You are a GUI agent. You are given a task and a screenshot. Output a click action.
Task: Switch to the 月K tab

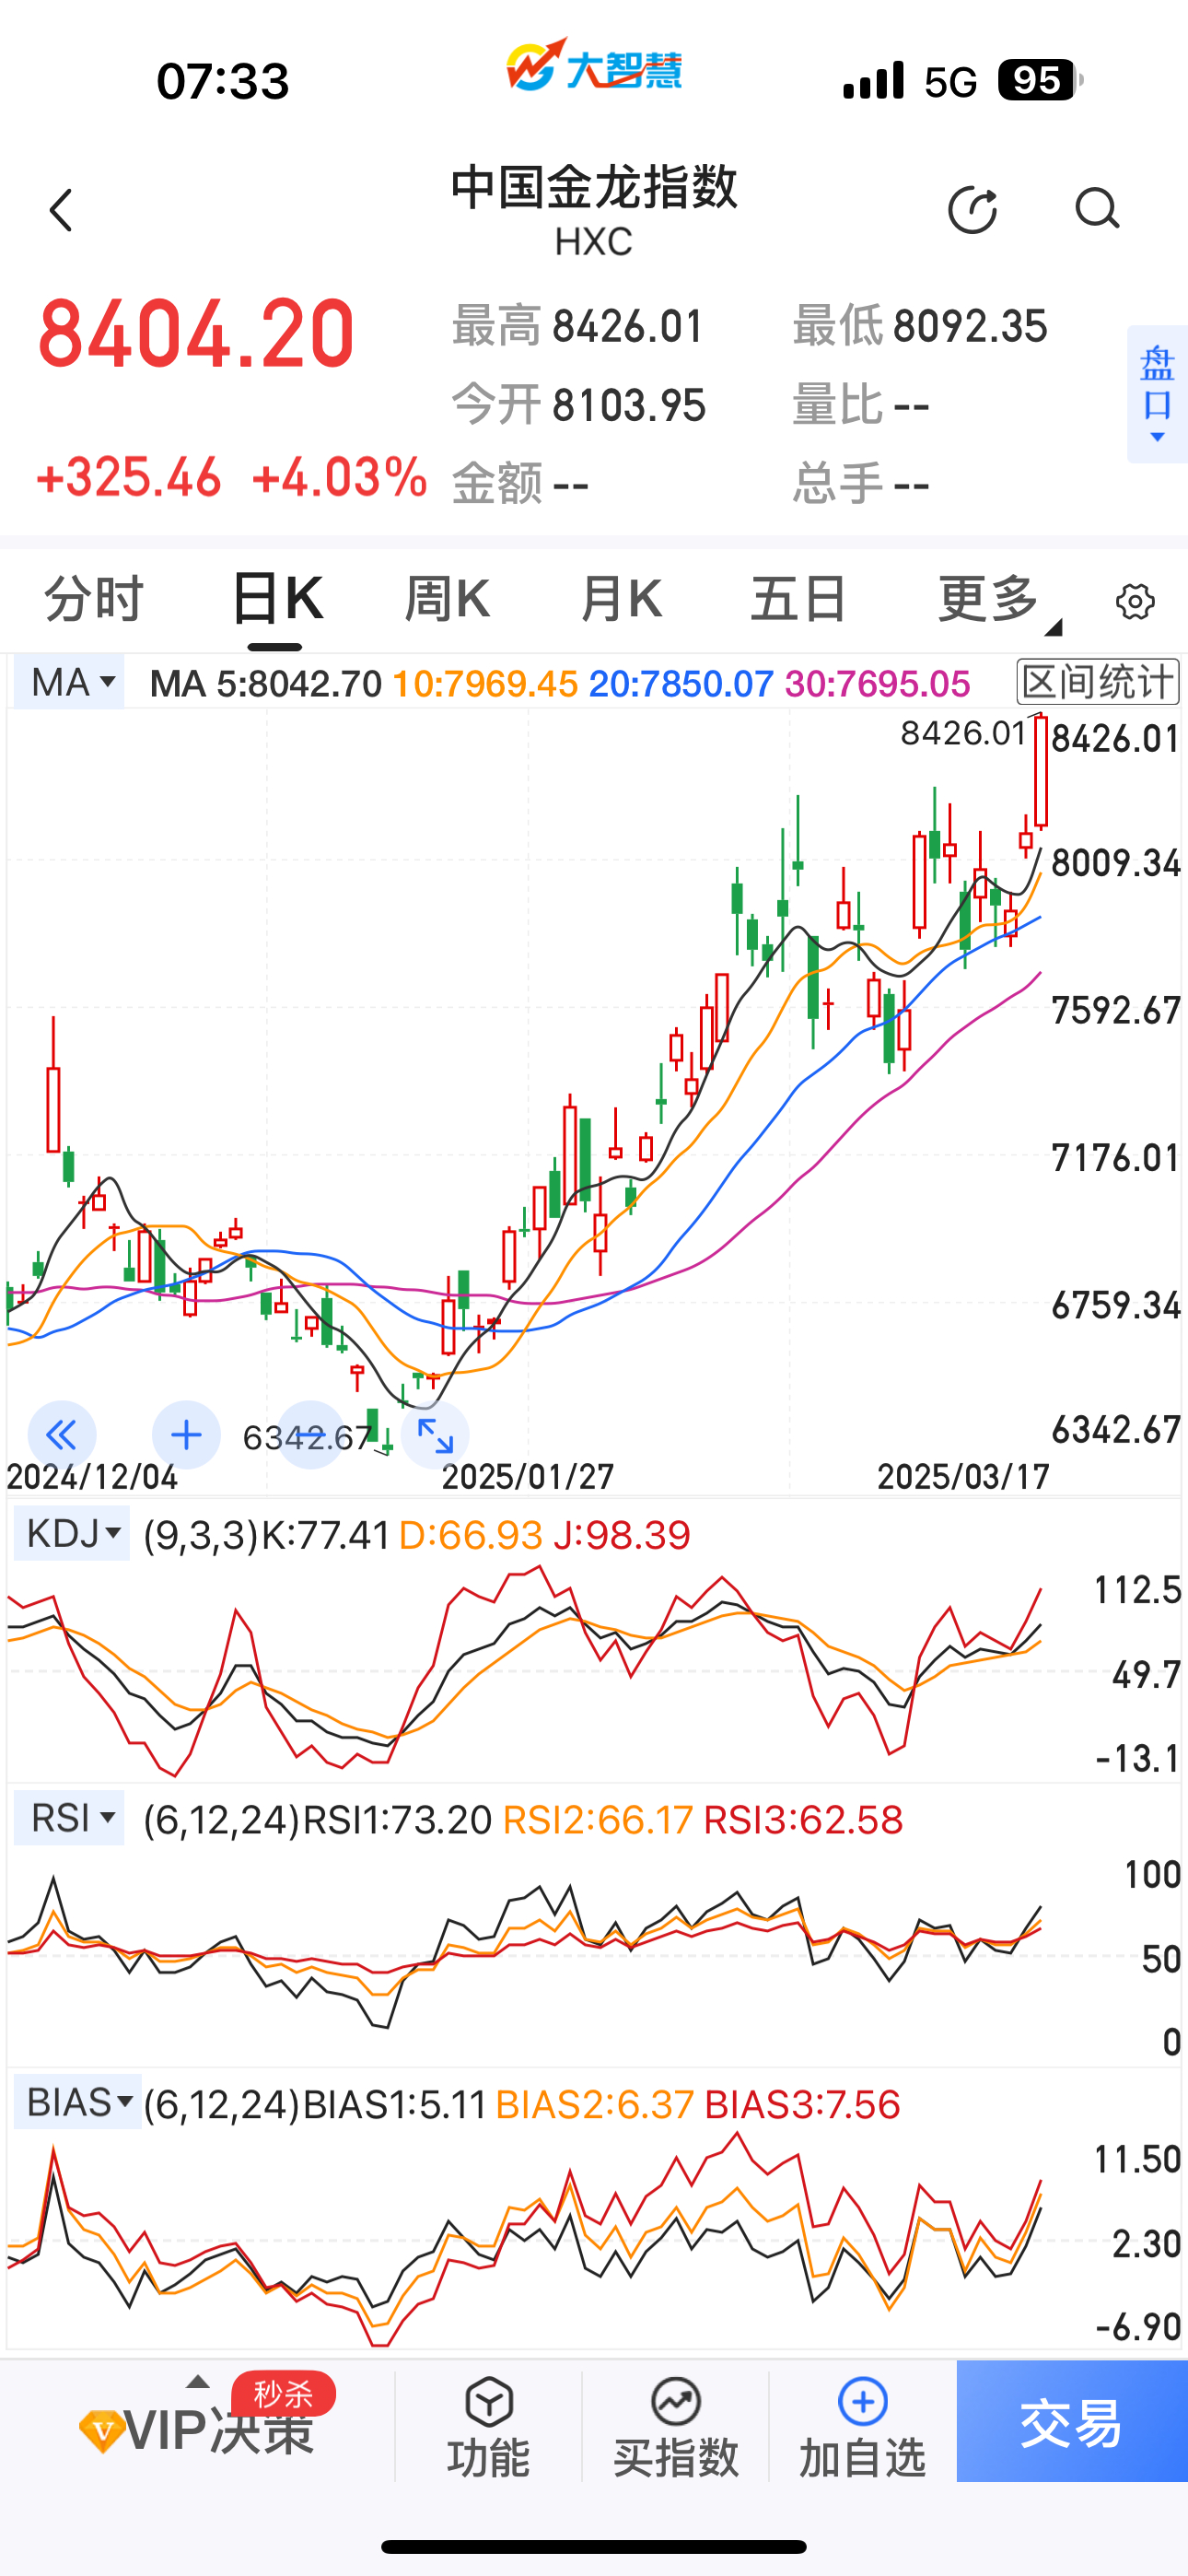[621, 599]
